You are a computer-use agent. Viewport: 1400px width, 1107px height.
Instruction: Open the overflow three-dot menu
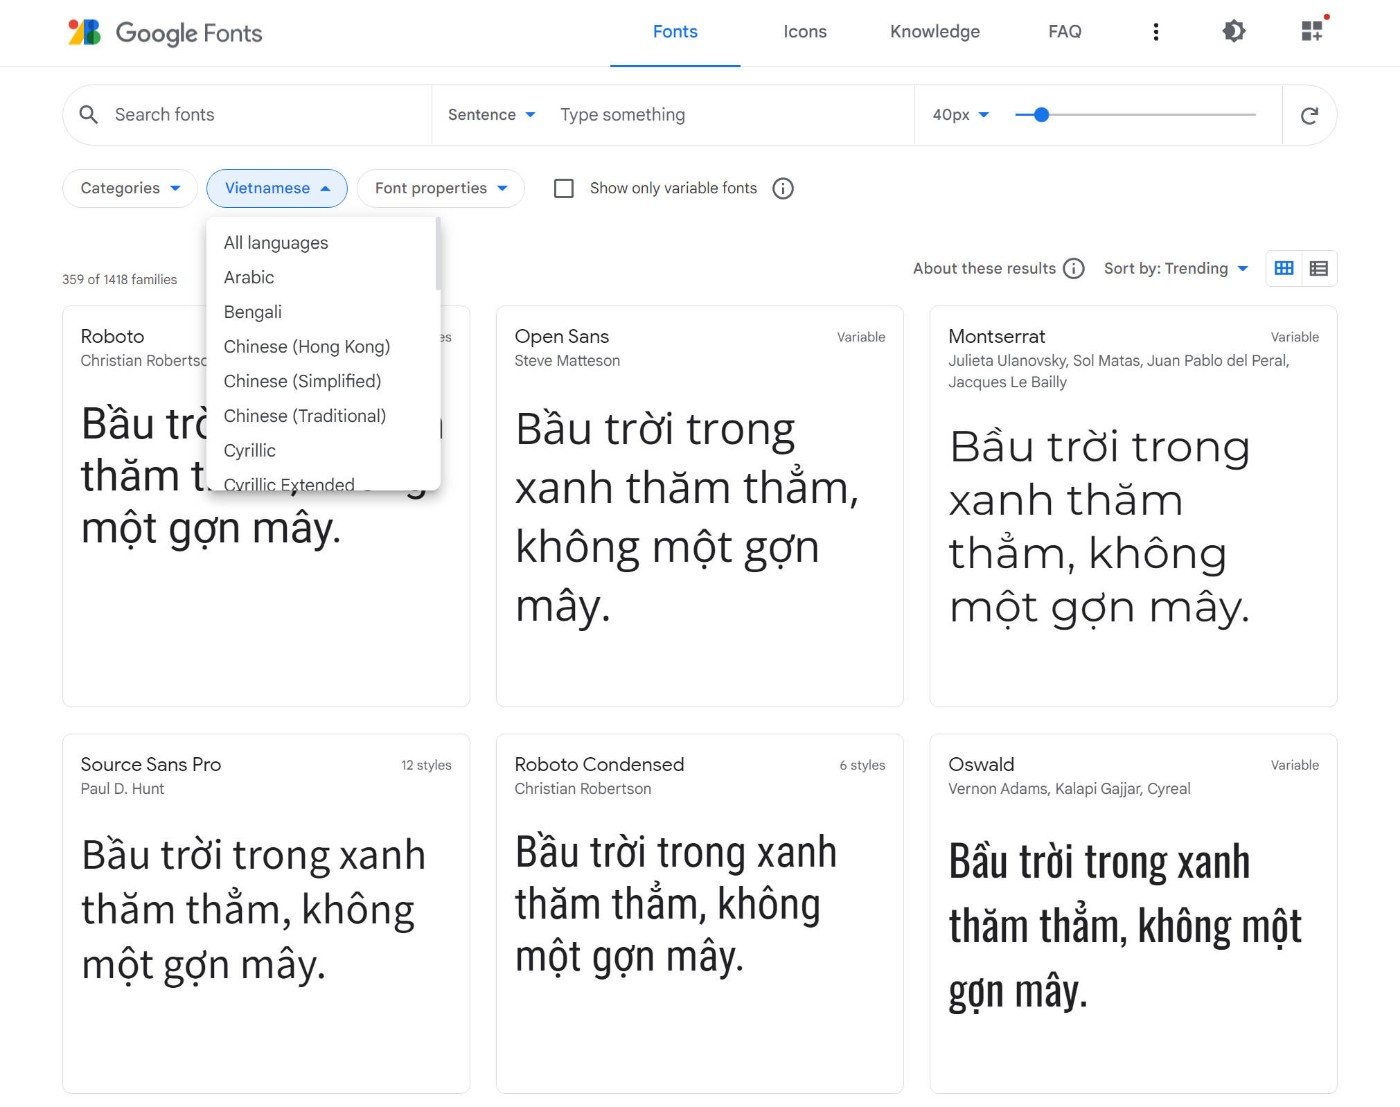[1156, 31]
